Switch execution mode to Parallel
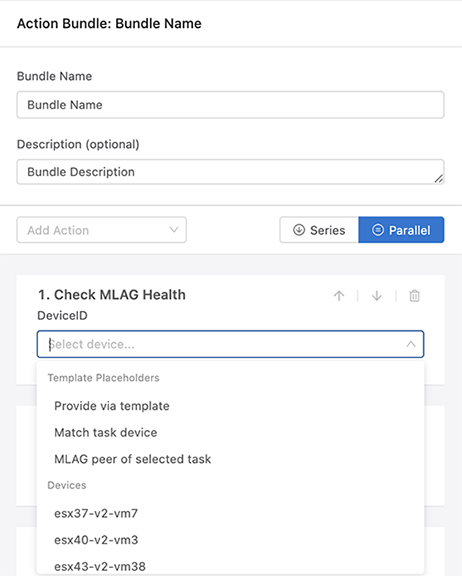 click(401, 230)
